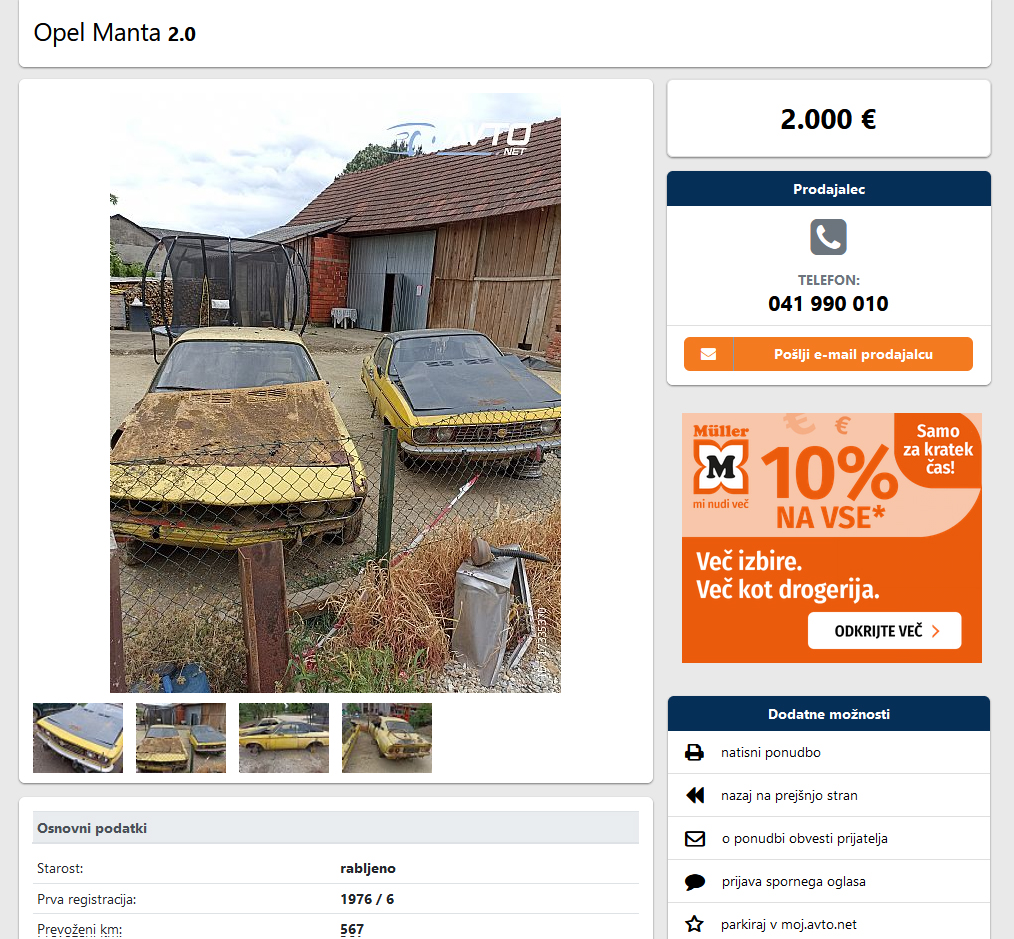The height and width of the screenshot is (939, 1014).
Task: Click the speech bubble report icon
Action: coord(695,882)
